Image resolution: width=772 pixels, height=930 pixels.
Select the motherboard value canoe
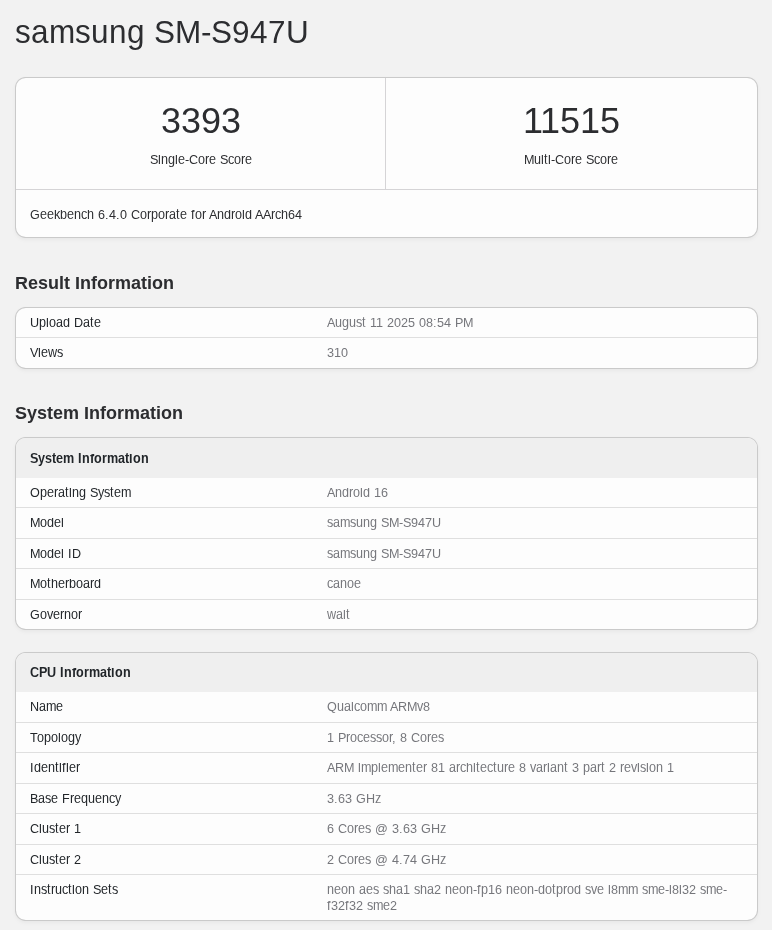(344, 584)
